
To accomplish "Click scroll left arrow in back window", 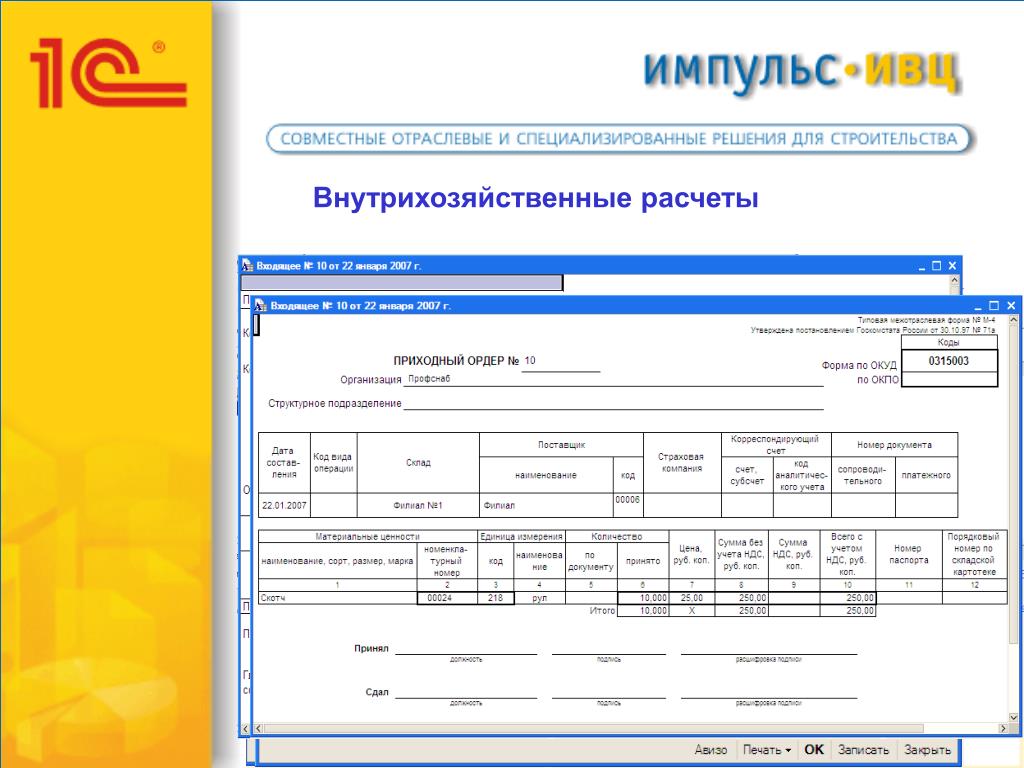I will pos(246,728).
